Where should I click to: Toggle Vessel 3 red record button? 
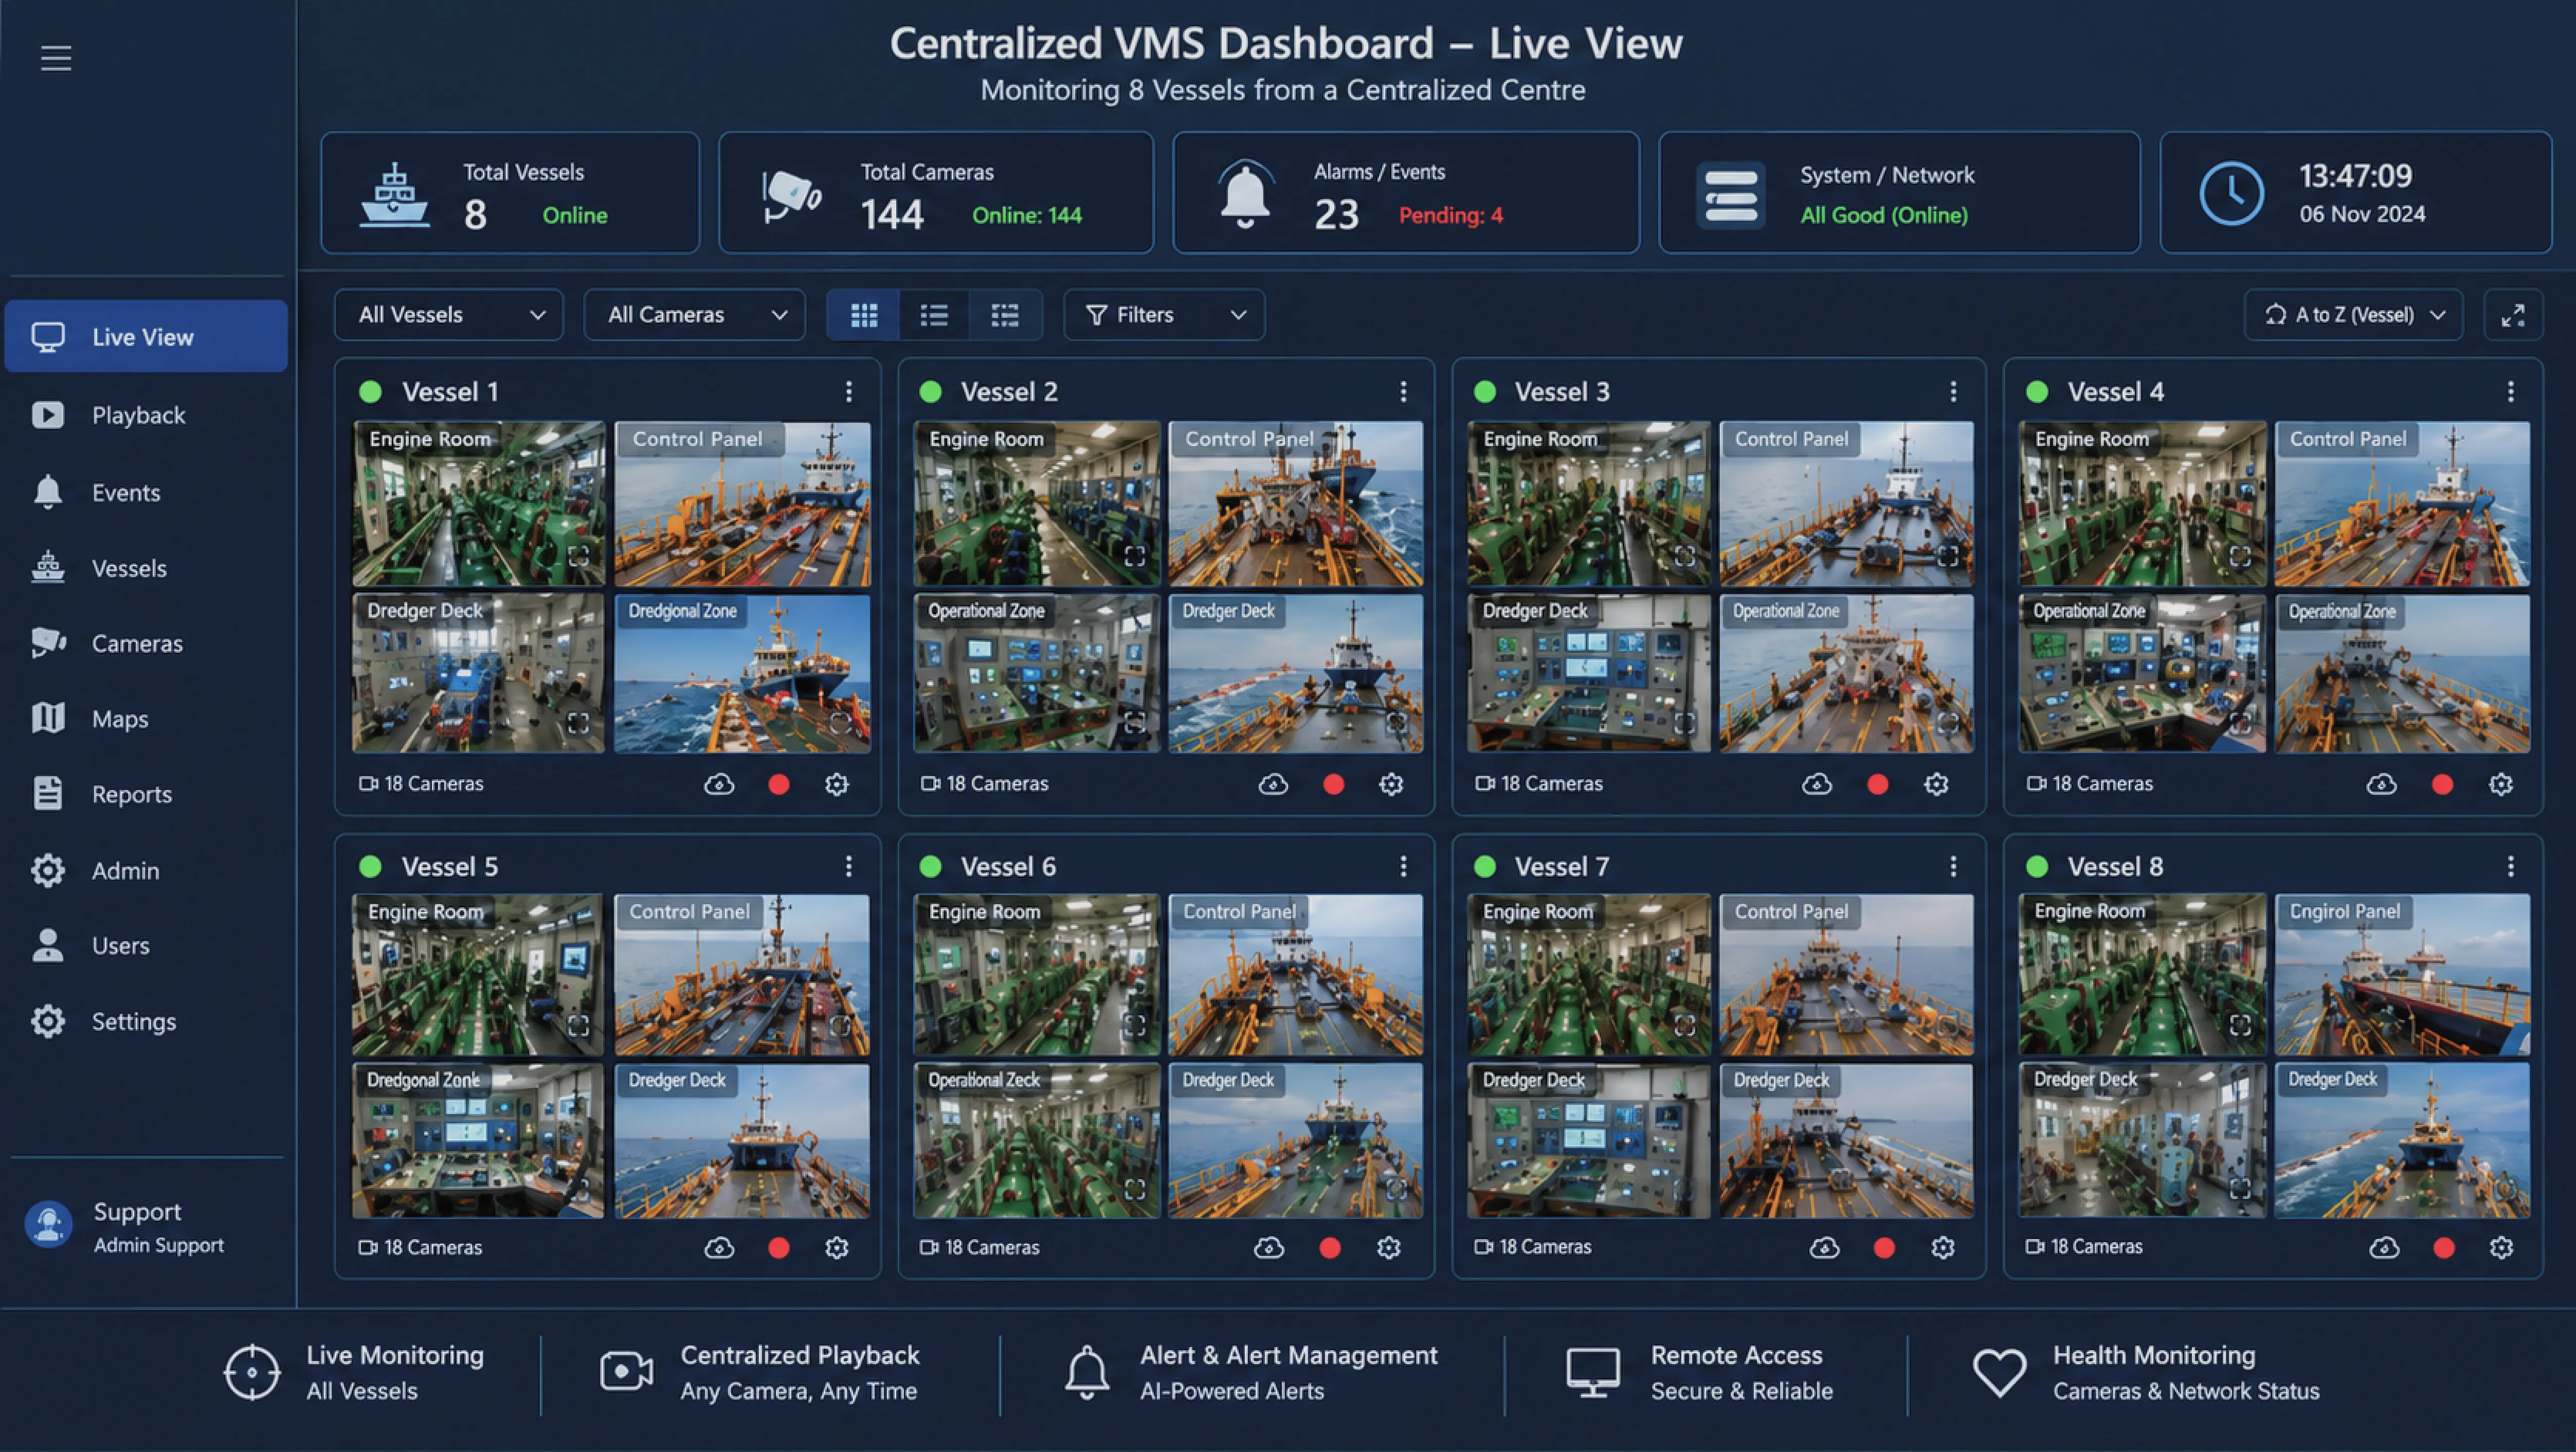click(x=1878, y=785)
